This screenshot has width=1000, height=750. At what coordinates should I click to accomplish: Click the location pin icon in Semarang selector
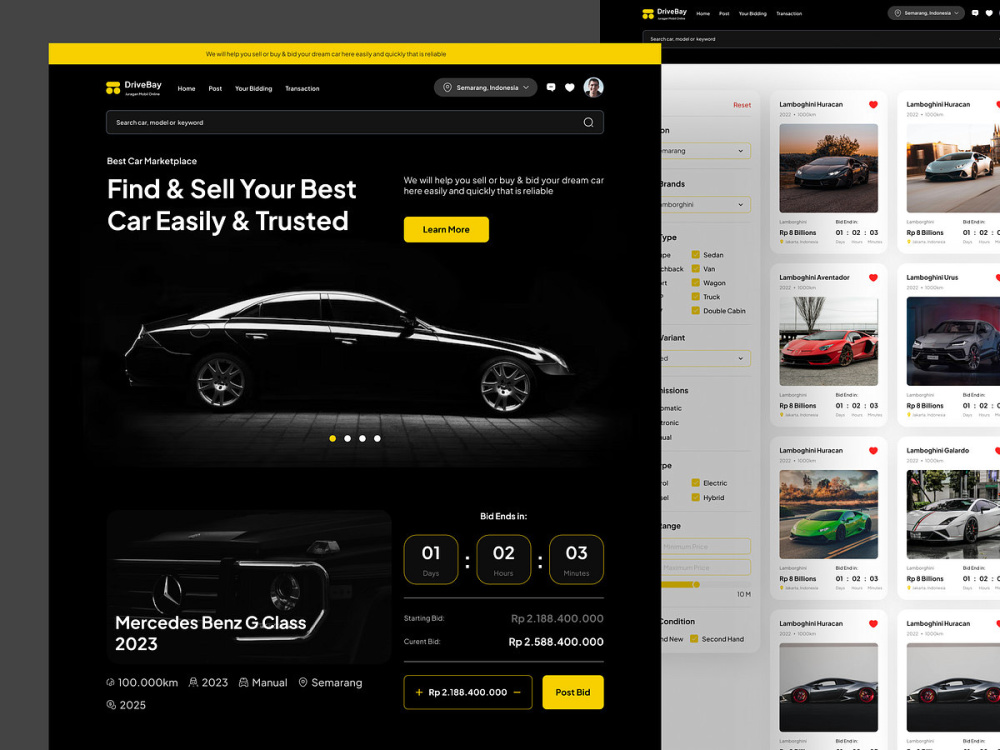pyautogui.click(x=447, y=87)
